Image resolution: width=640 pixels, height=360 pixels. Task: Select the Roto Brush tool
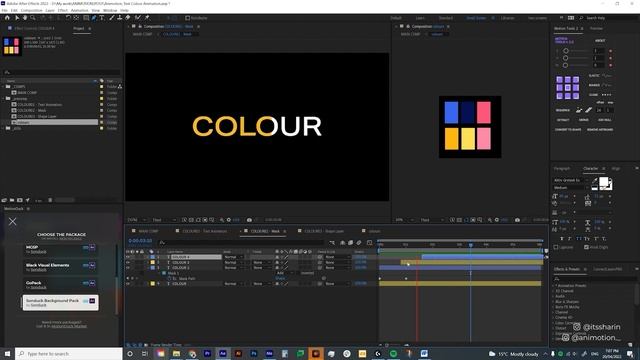pyautogui.click(x=138, y=18)
